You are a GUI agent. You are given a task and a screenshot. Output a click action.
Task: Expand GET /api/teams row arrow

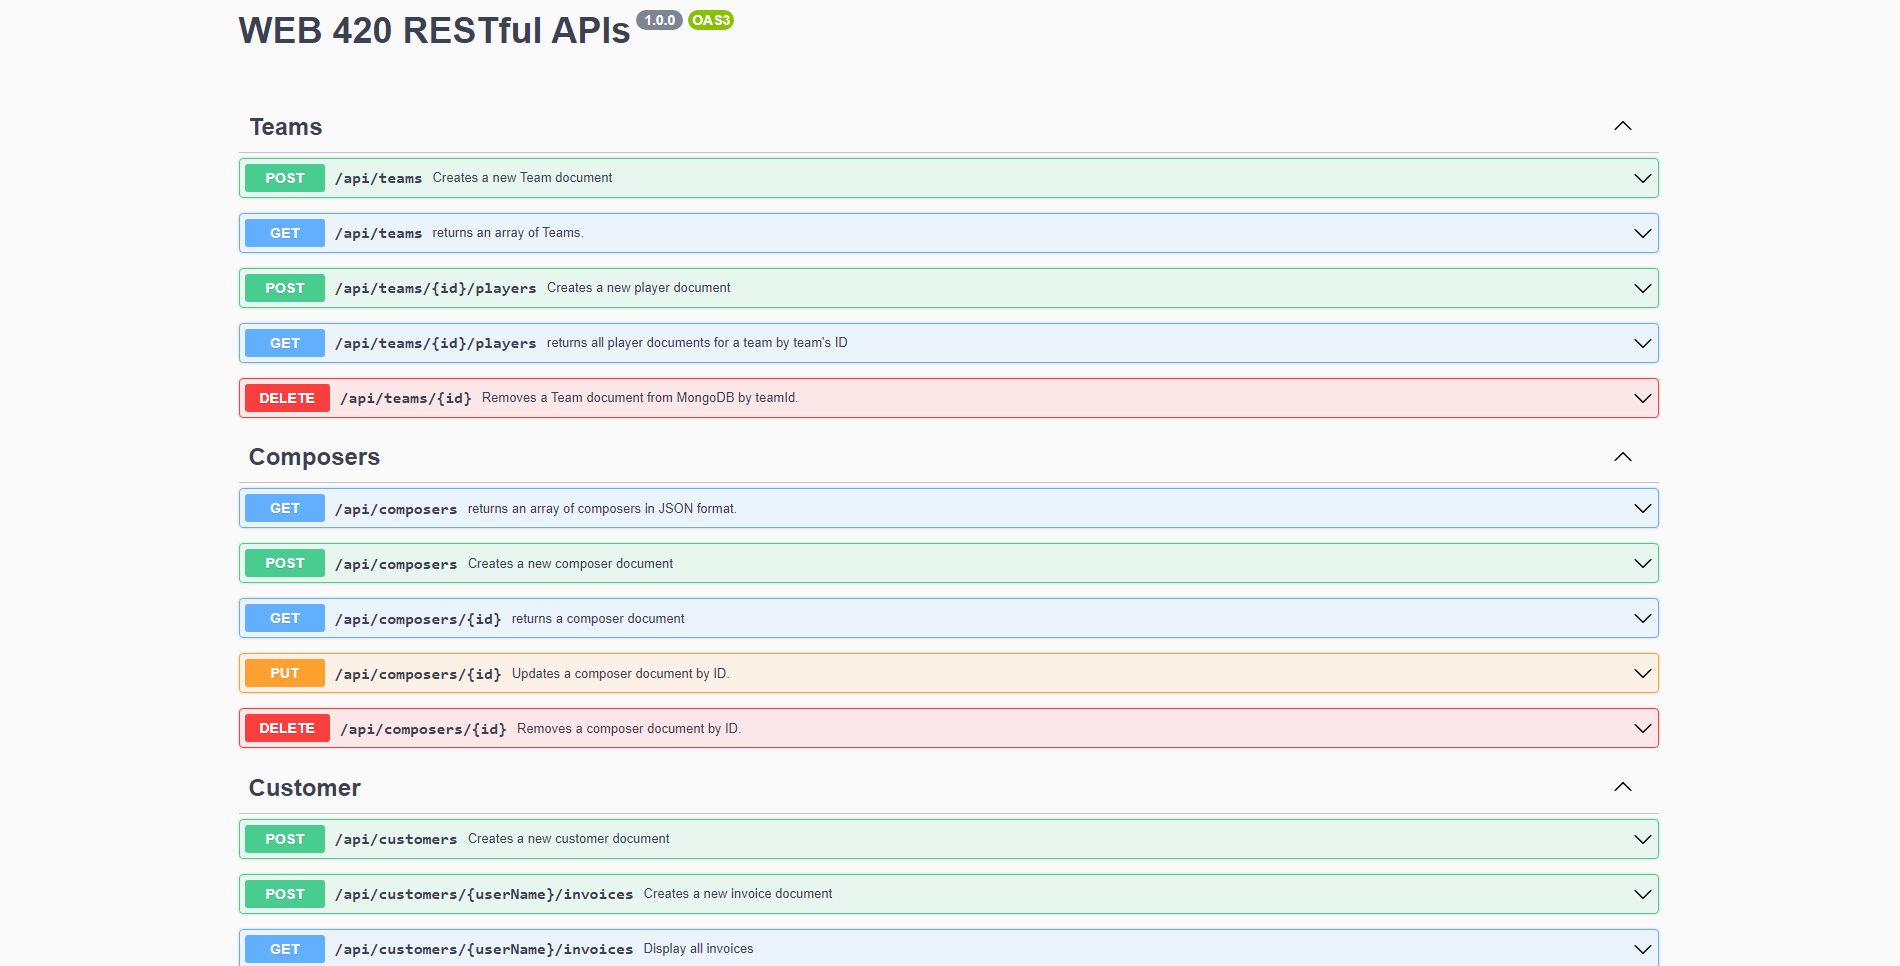point(1642,233)
